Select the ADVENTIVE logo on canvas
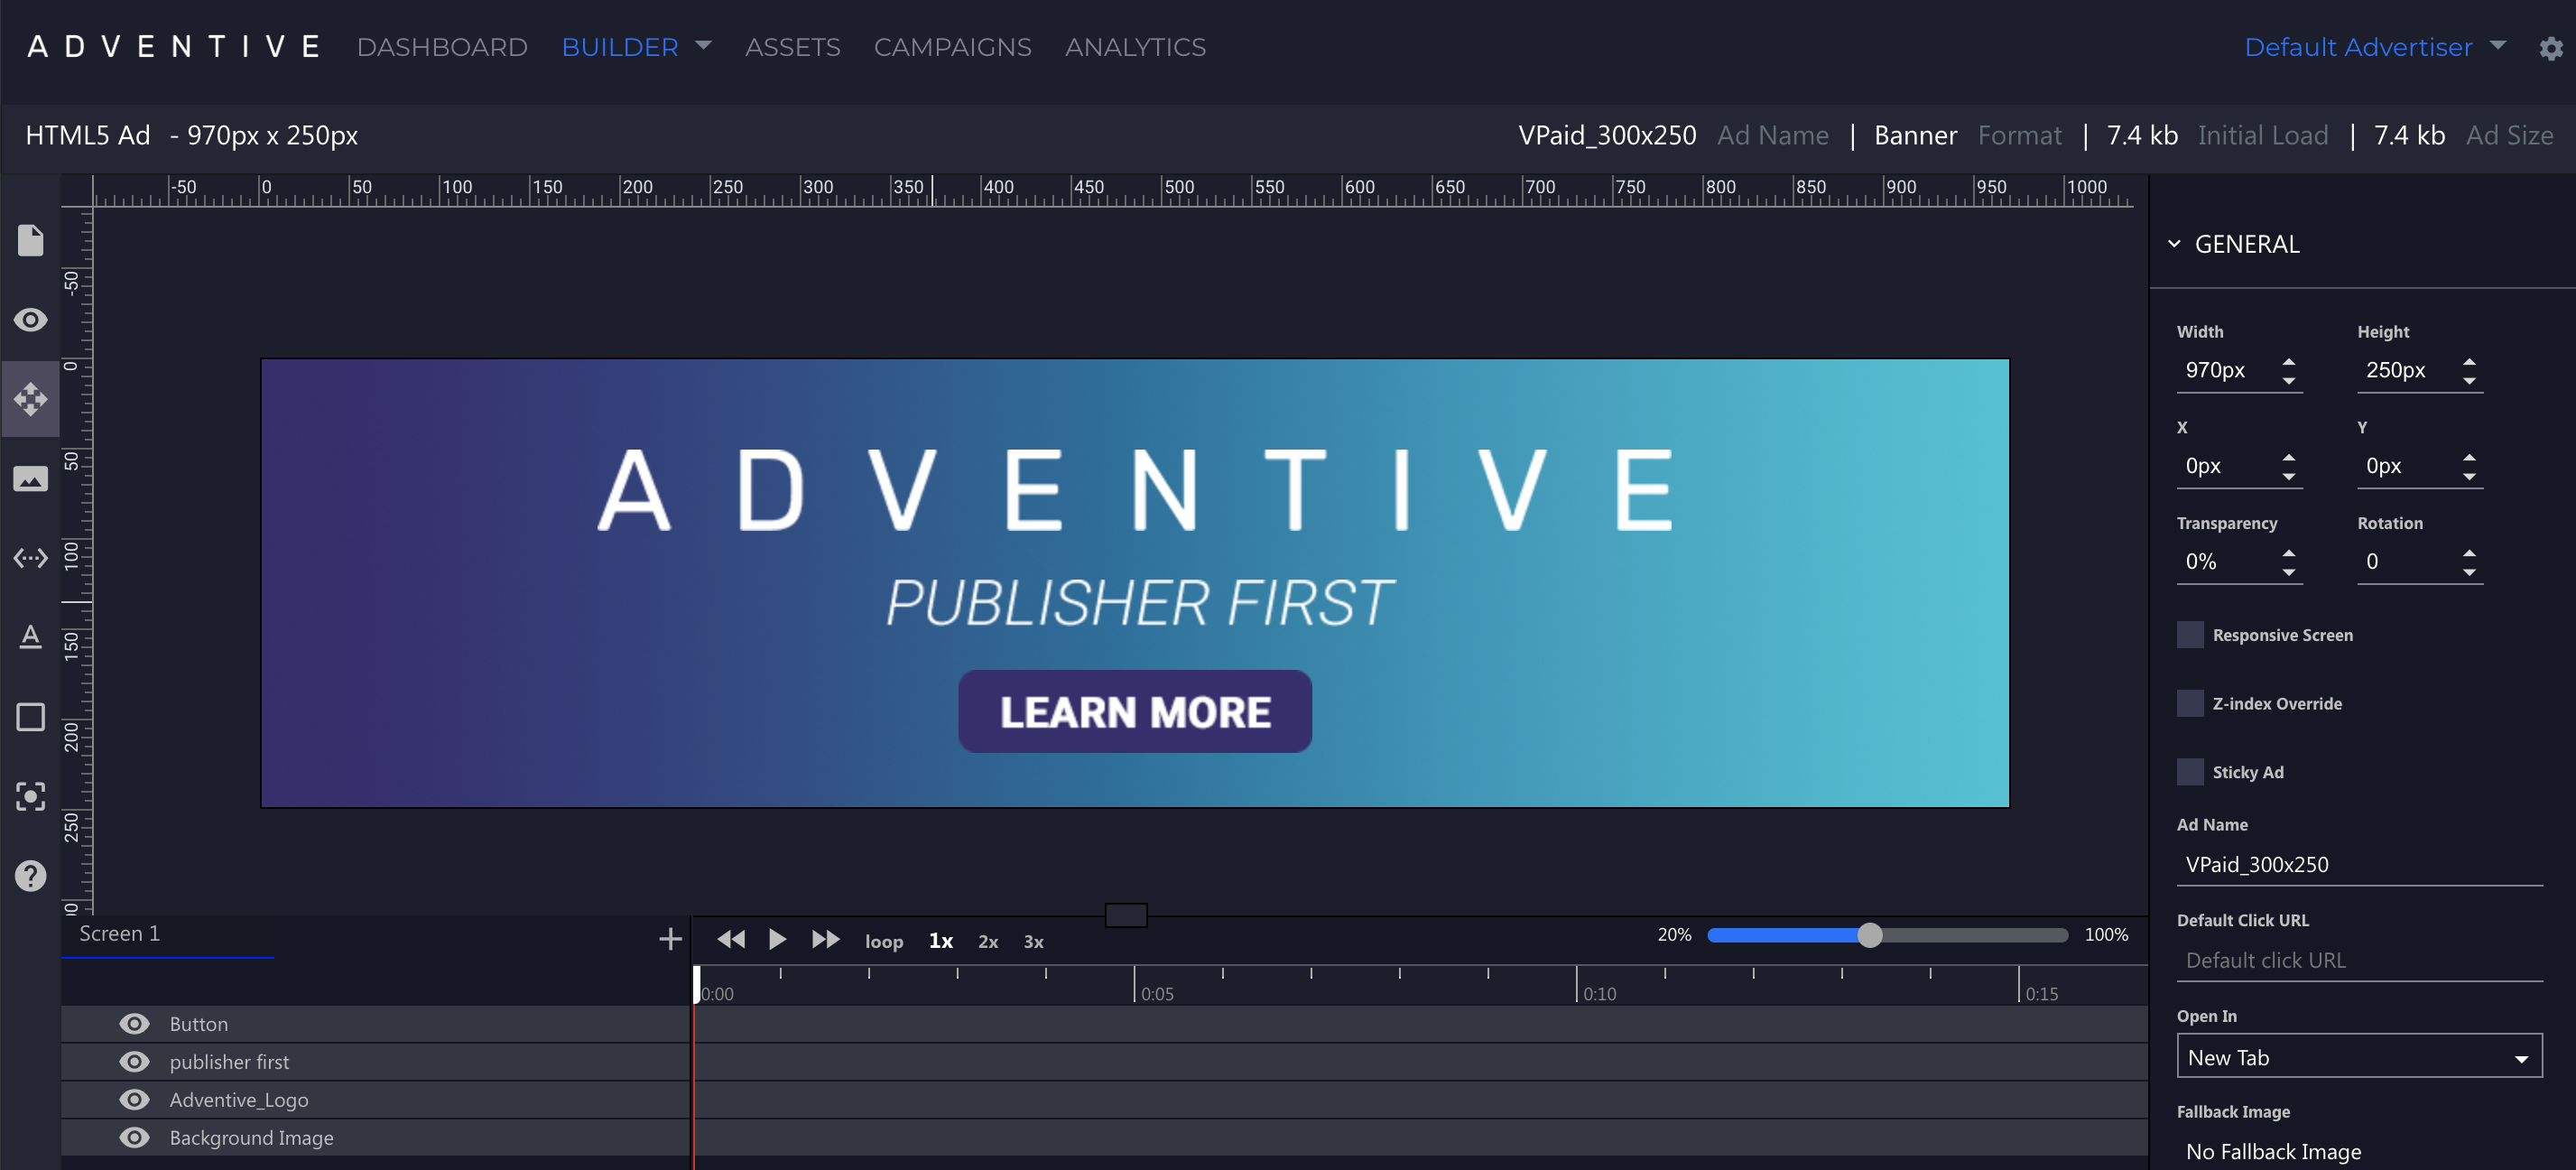Image resolution: width=2576 pixels, height=1170 pixels. pos(1135,490)
